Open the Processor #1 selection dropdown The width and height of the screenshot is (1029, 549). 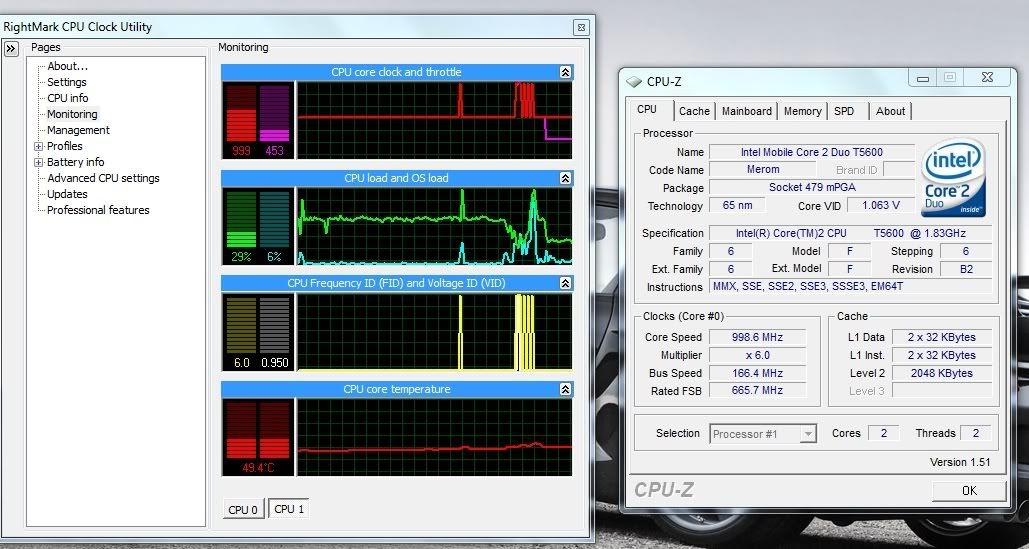point(763,434)
